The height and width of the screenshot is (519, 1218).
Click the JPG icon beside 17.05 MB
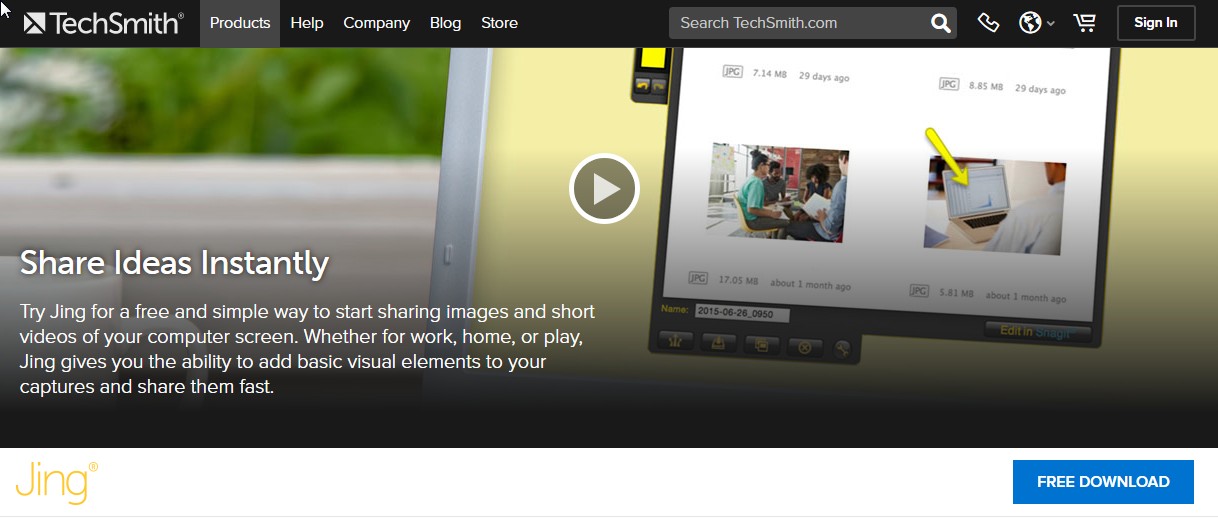pos(699,278)
